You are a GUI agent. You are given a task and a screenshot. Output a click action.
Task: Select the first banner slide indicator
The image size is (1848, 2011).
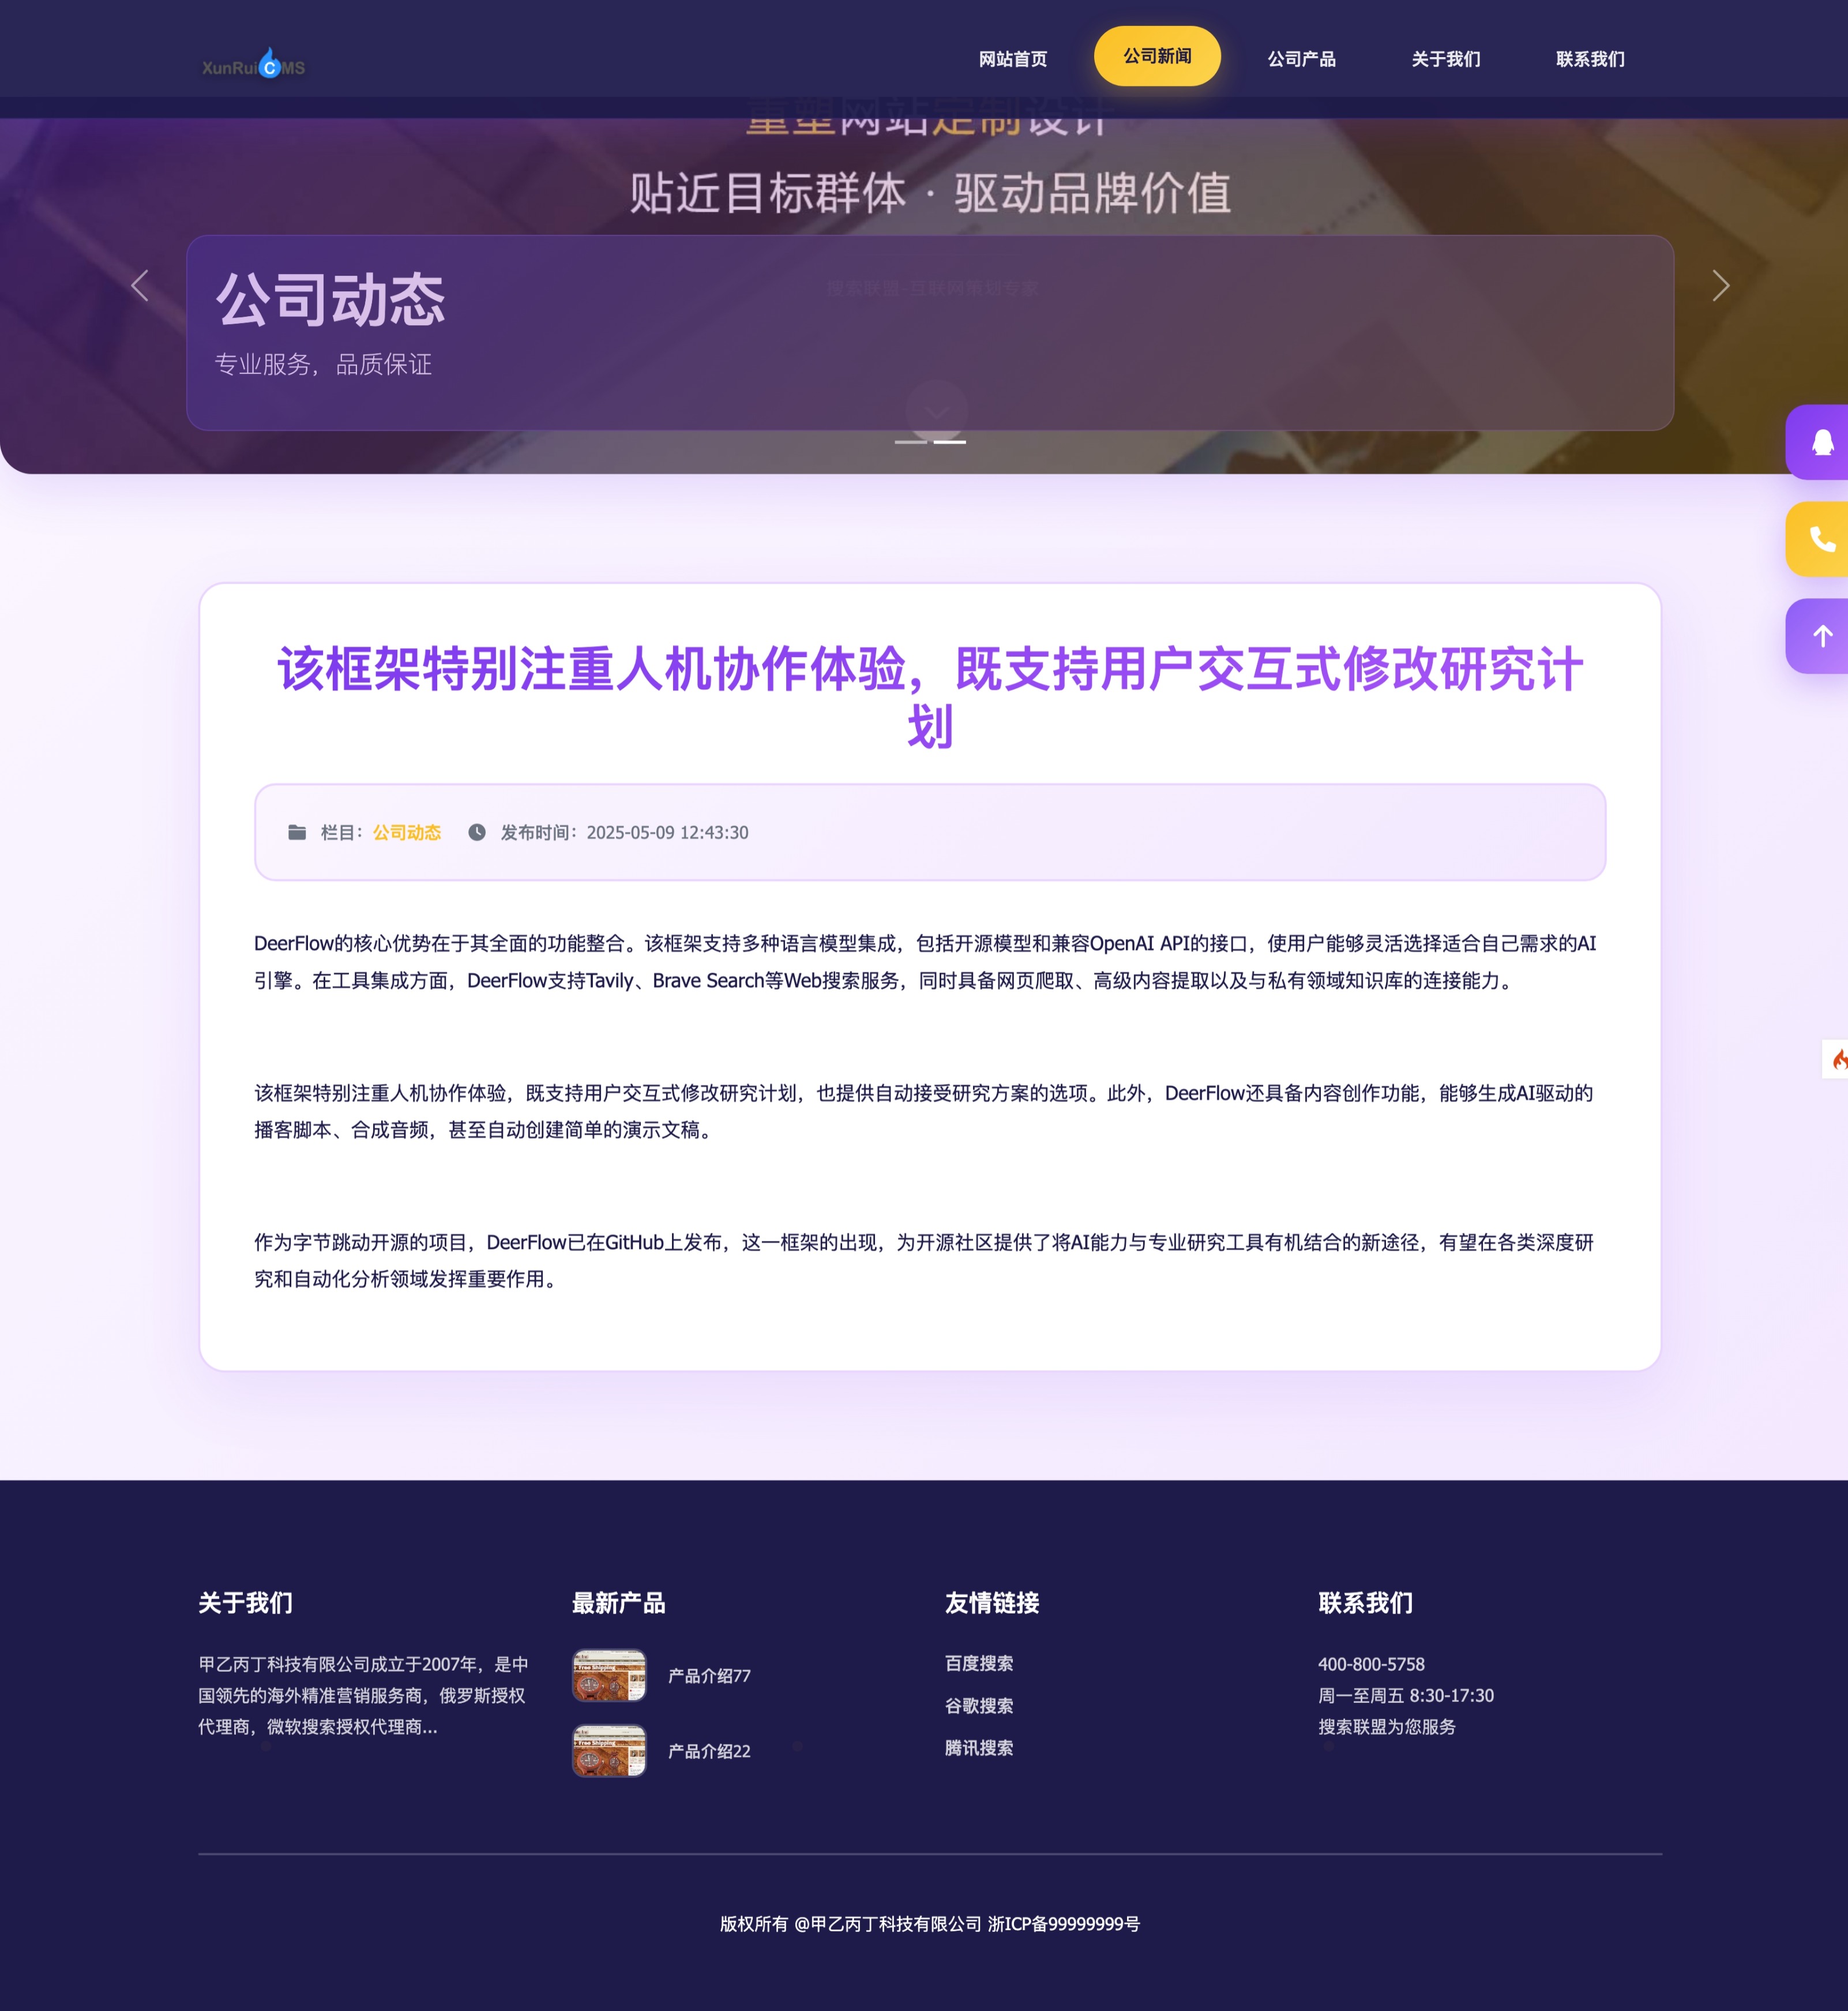[910, 441]
